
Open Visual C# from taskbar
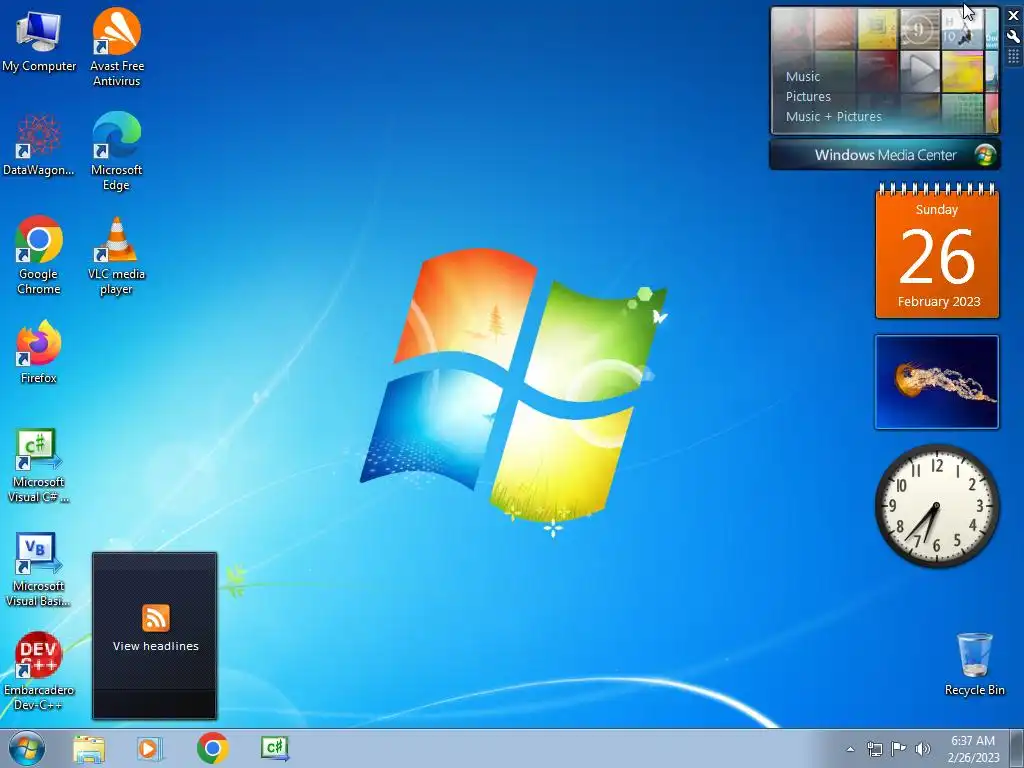click(x=275, y=748)
